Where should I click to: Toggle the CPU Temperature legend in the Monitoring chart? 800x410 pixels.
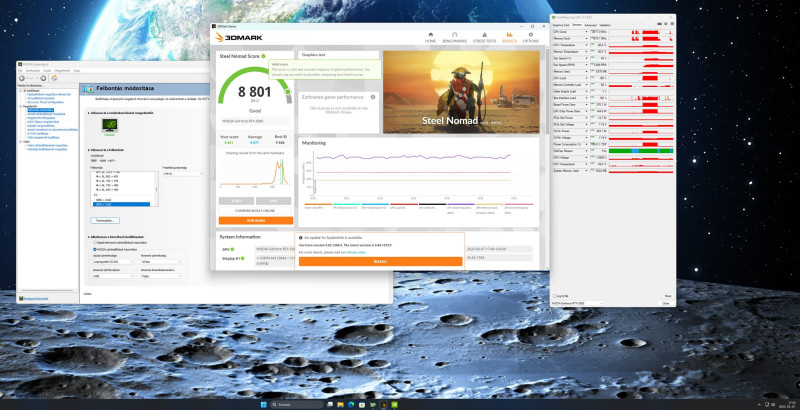(347, 206)
